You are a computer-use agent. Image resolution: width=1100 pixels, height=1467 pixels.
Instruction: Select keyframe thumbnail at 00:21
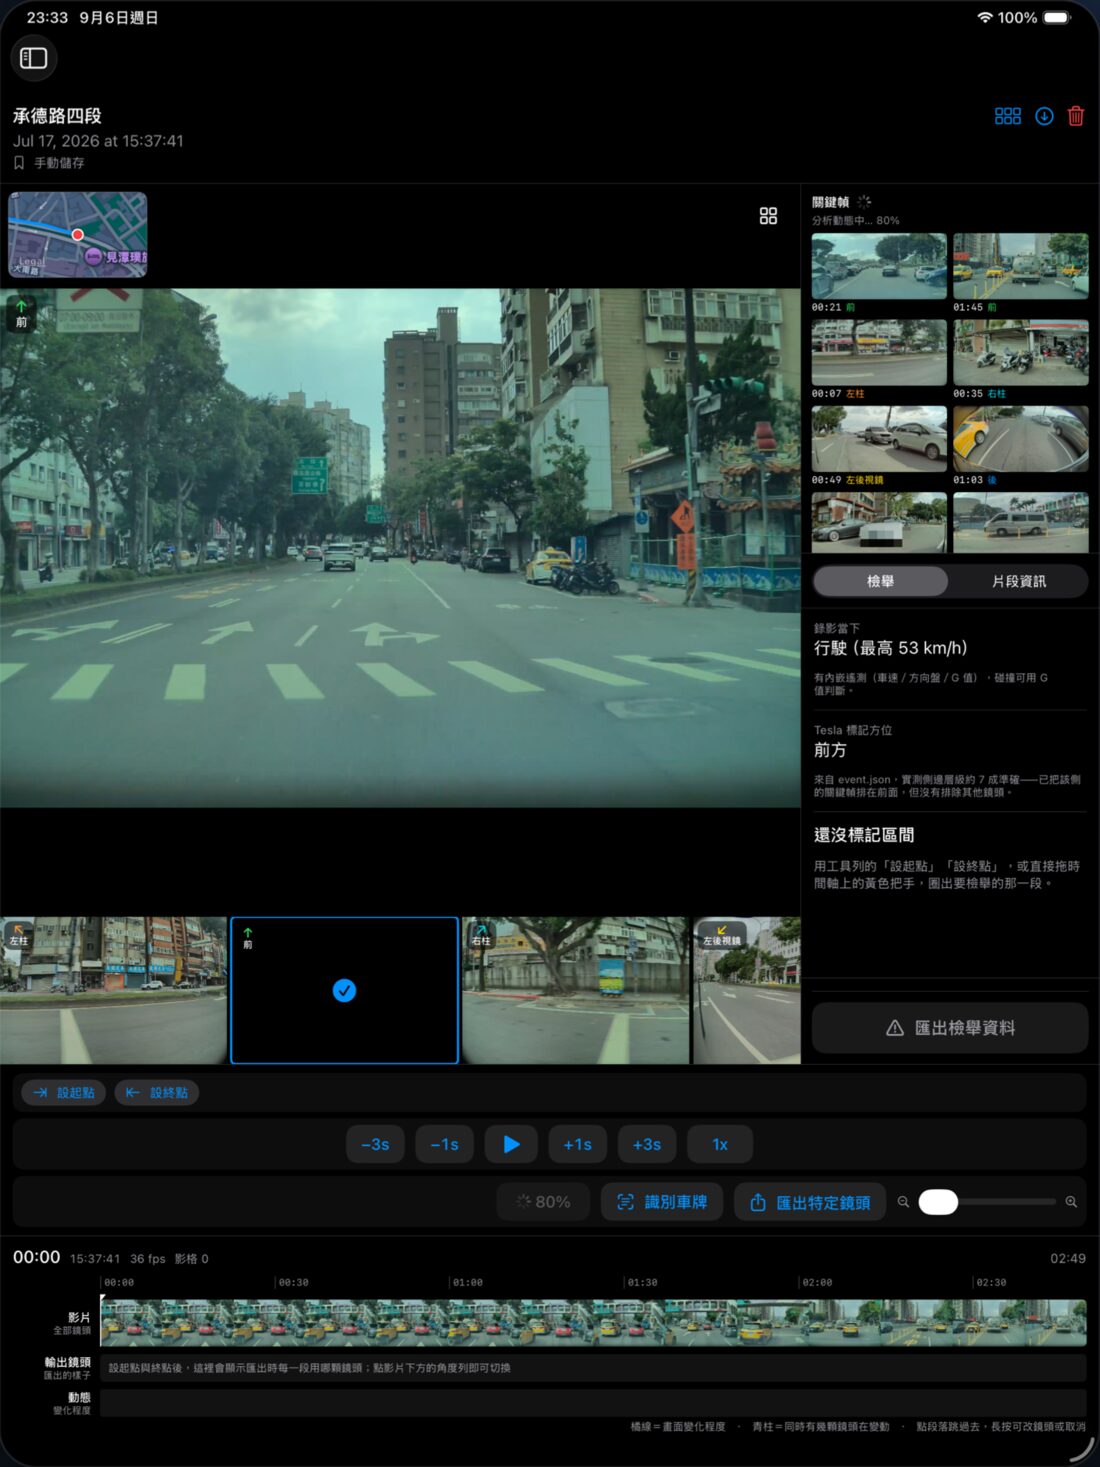[x=879, y=266]
